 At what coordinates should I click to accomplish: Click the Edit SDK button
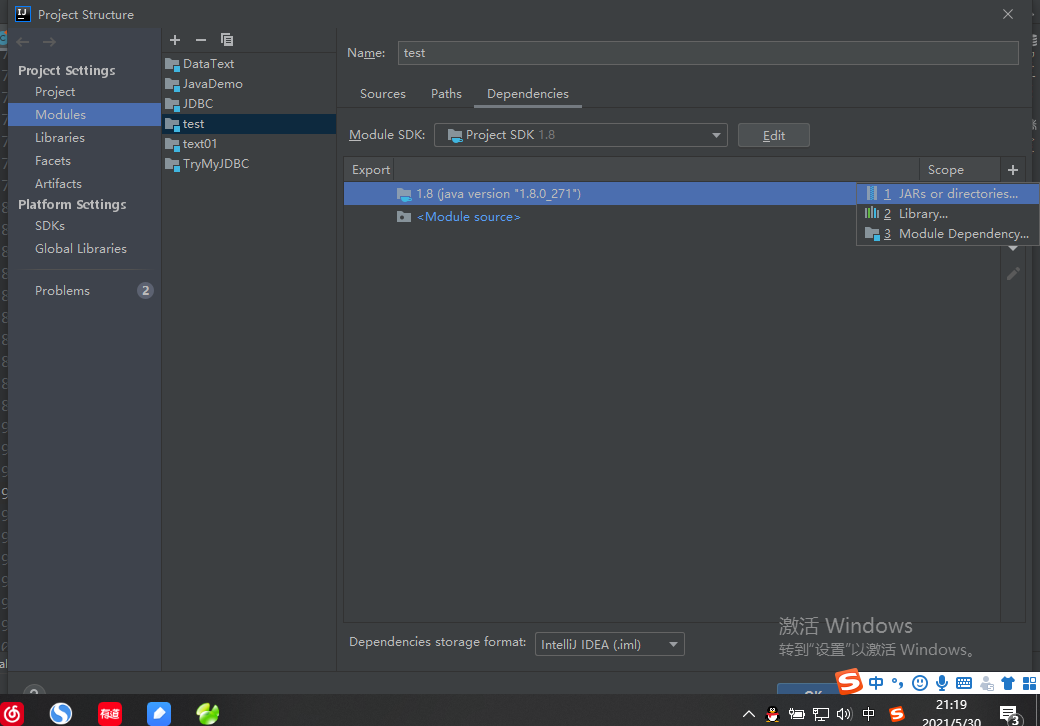click(773, 135)
